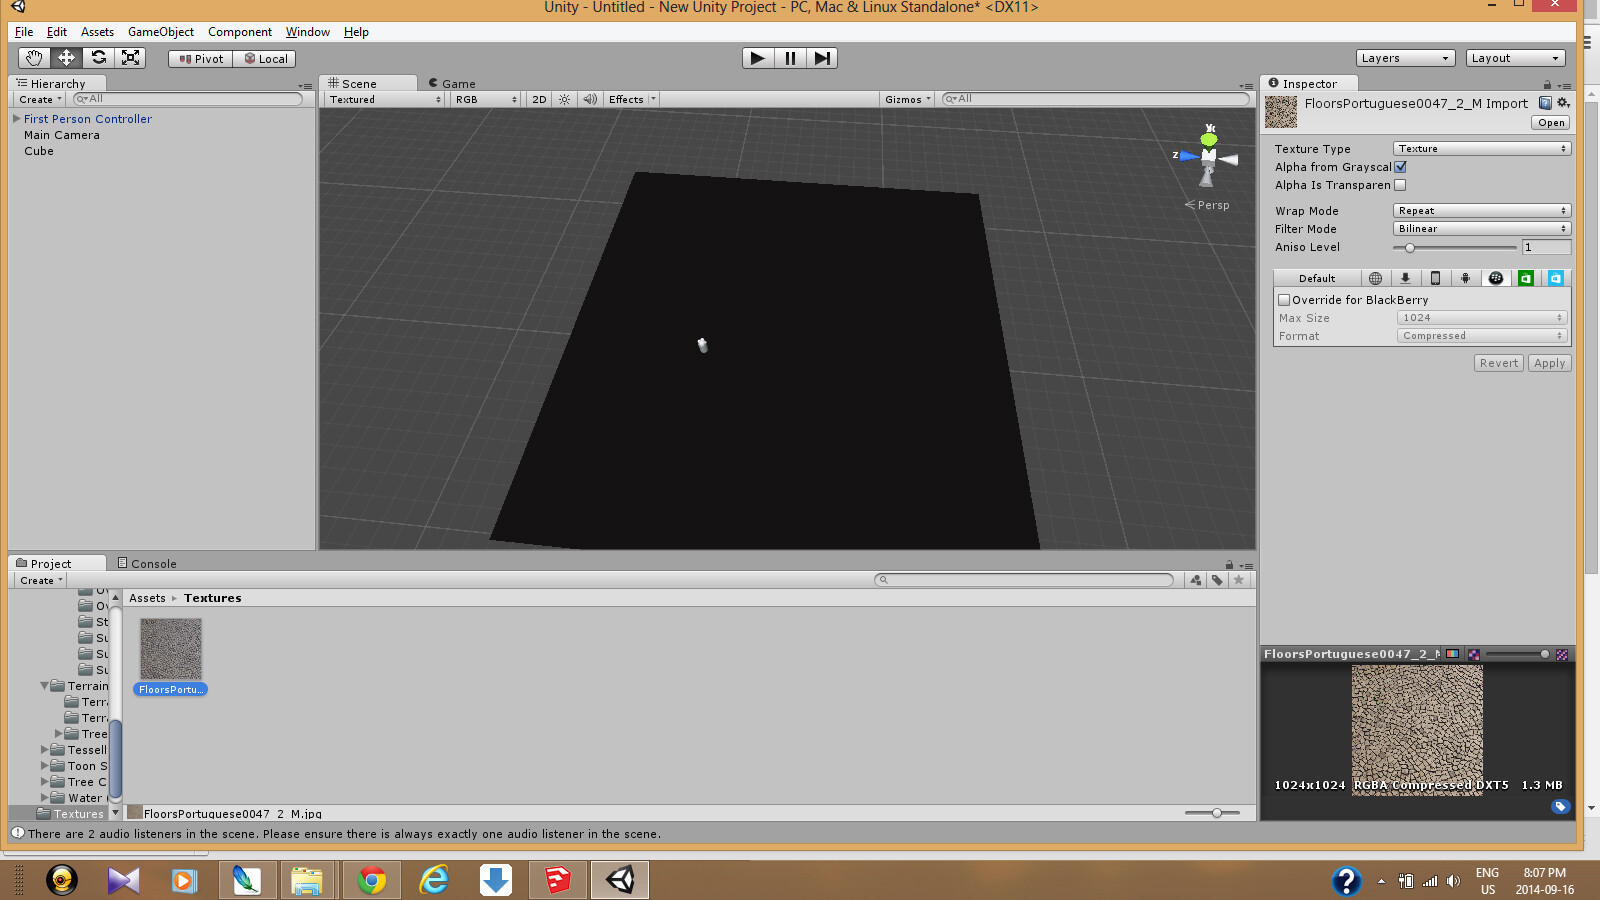Toggle scene lighting with the sun icon
This screenshot has height=900, width=1600.
click(564, 99)
